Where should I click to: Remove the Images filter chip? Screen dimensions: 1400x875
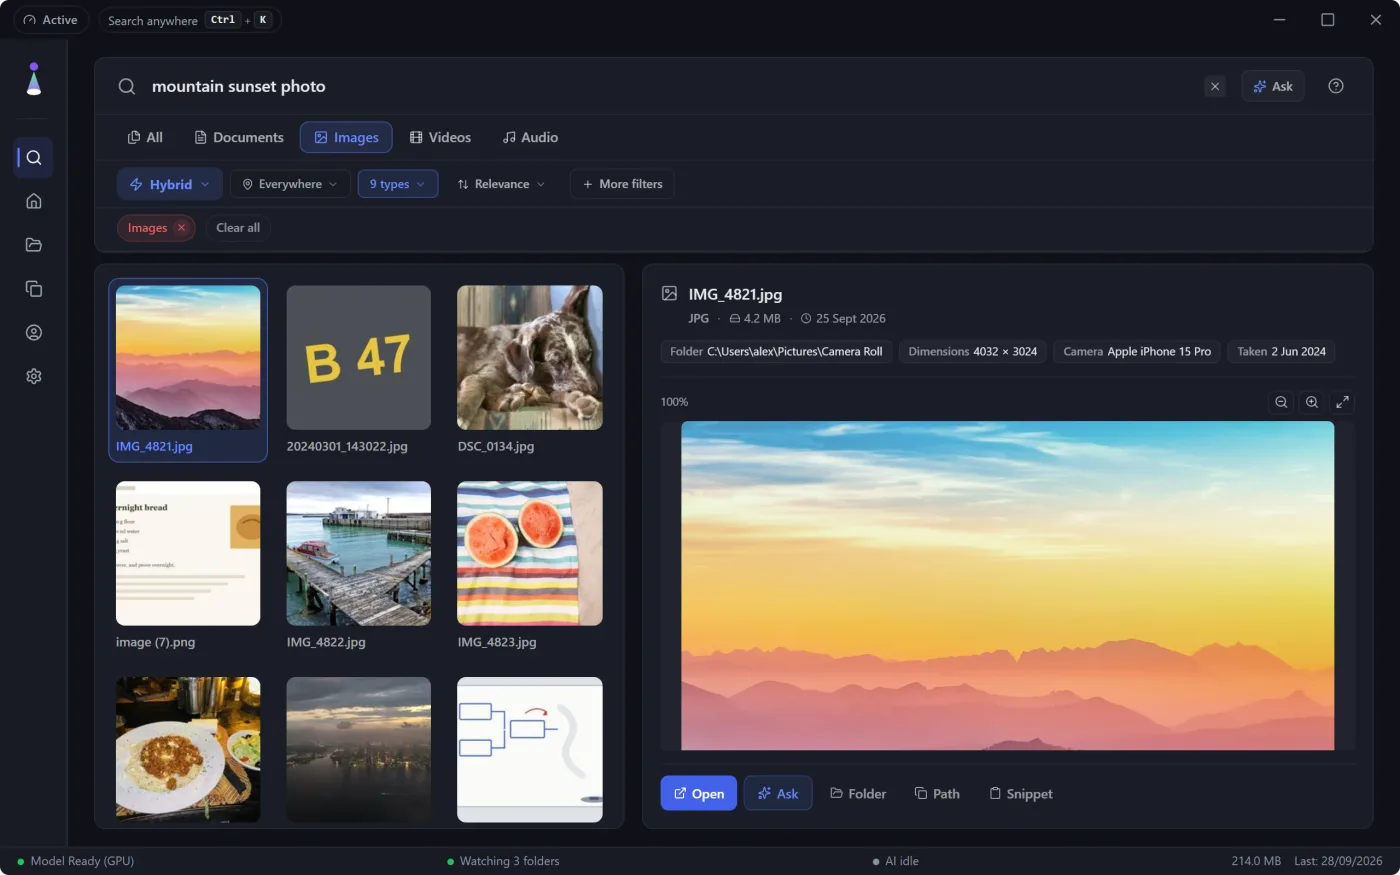pos(181,228)
